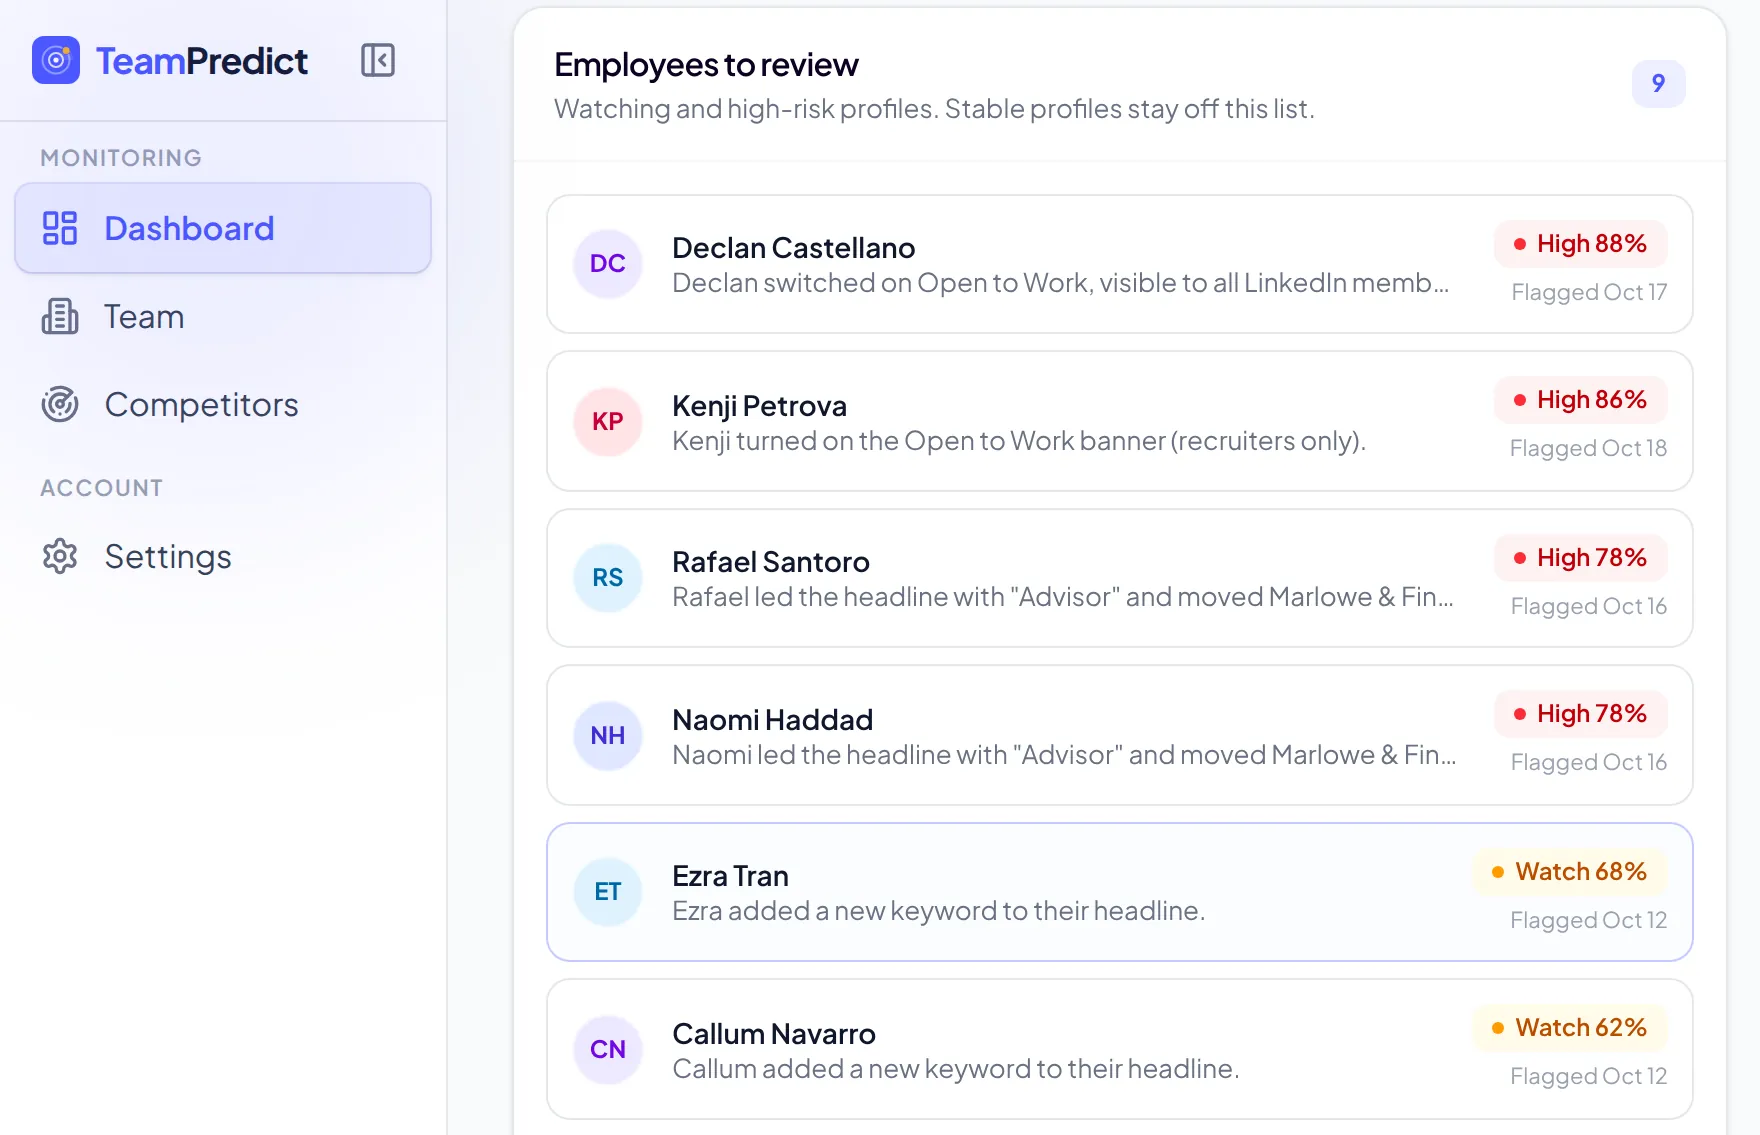Click the Employees to review heading
Image resolution: width=1760 pixels, height=1135 pixels.
(x=706, y=65)
